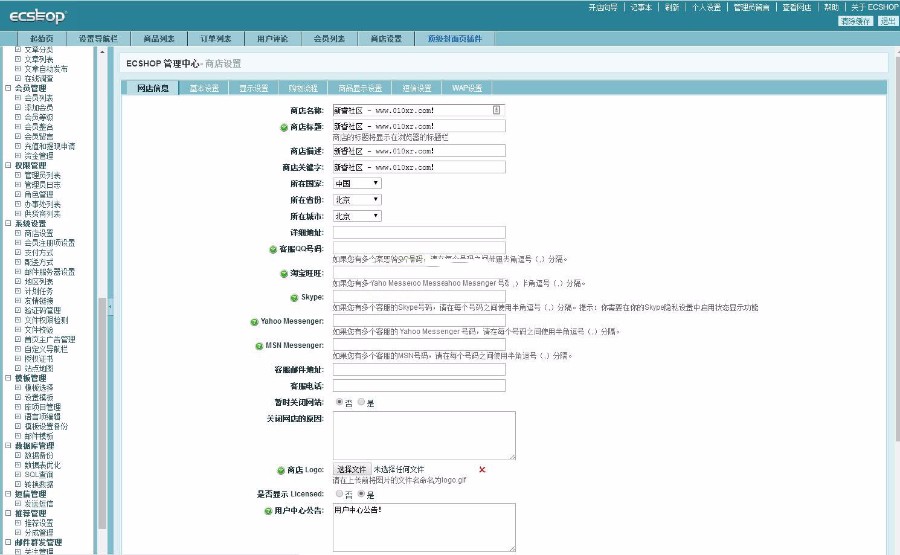This screenshot has height=555, width=900.
Task: Click 帮助 link in header
Action: click(x=831, y=7)
